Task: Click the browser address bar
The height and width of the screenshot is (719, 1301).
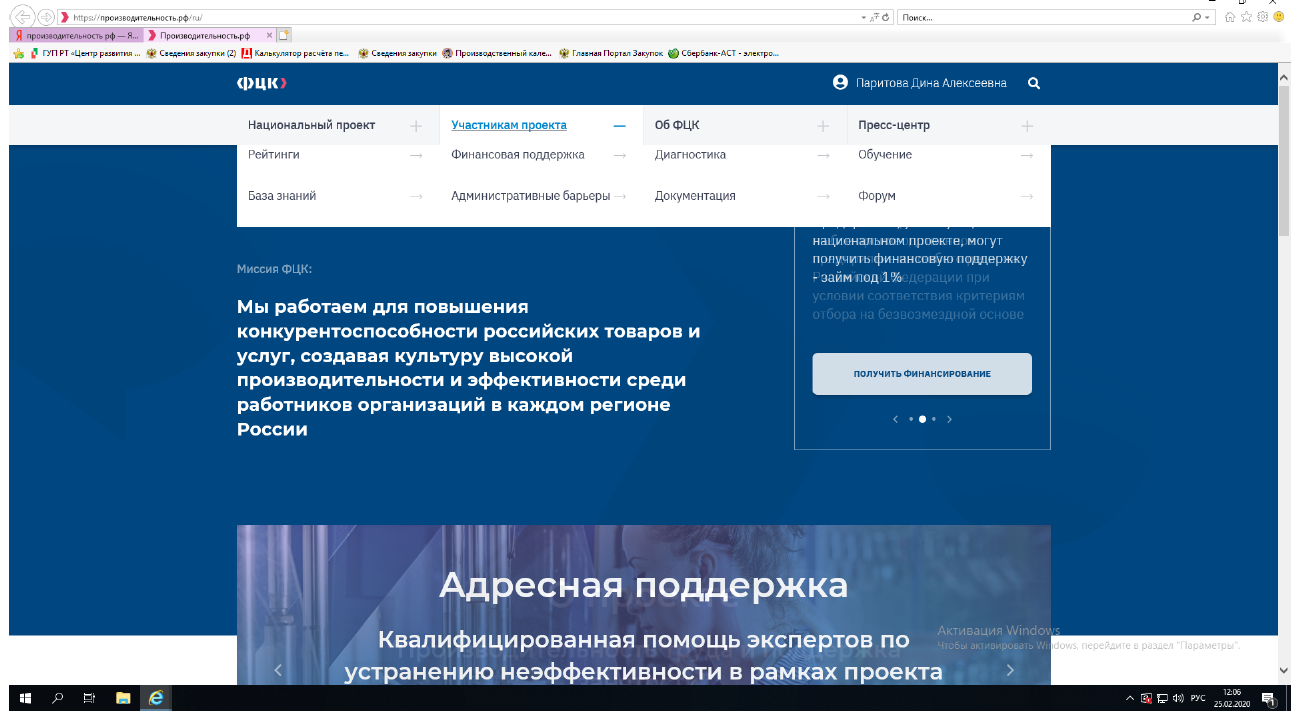Action: (x=460, y=18)
